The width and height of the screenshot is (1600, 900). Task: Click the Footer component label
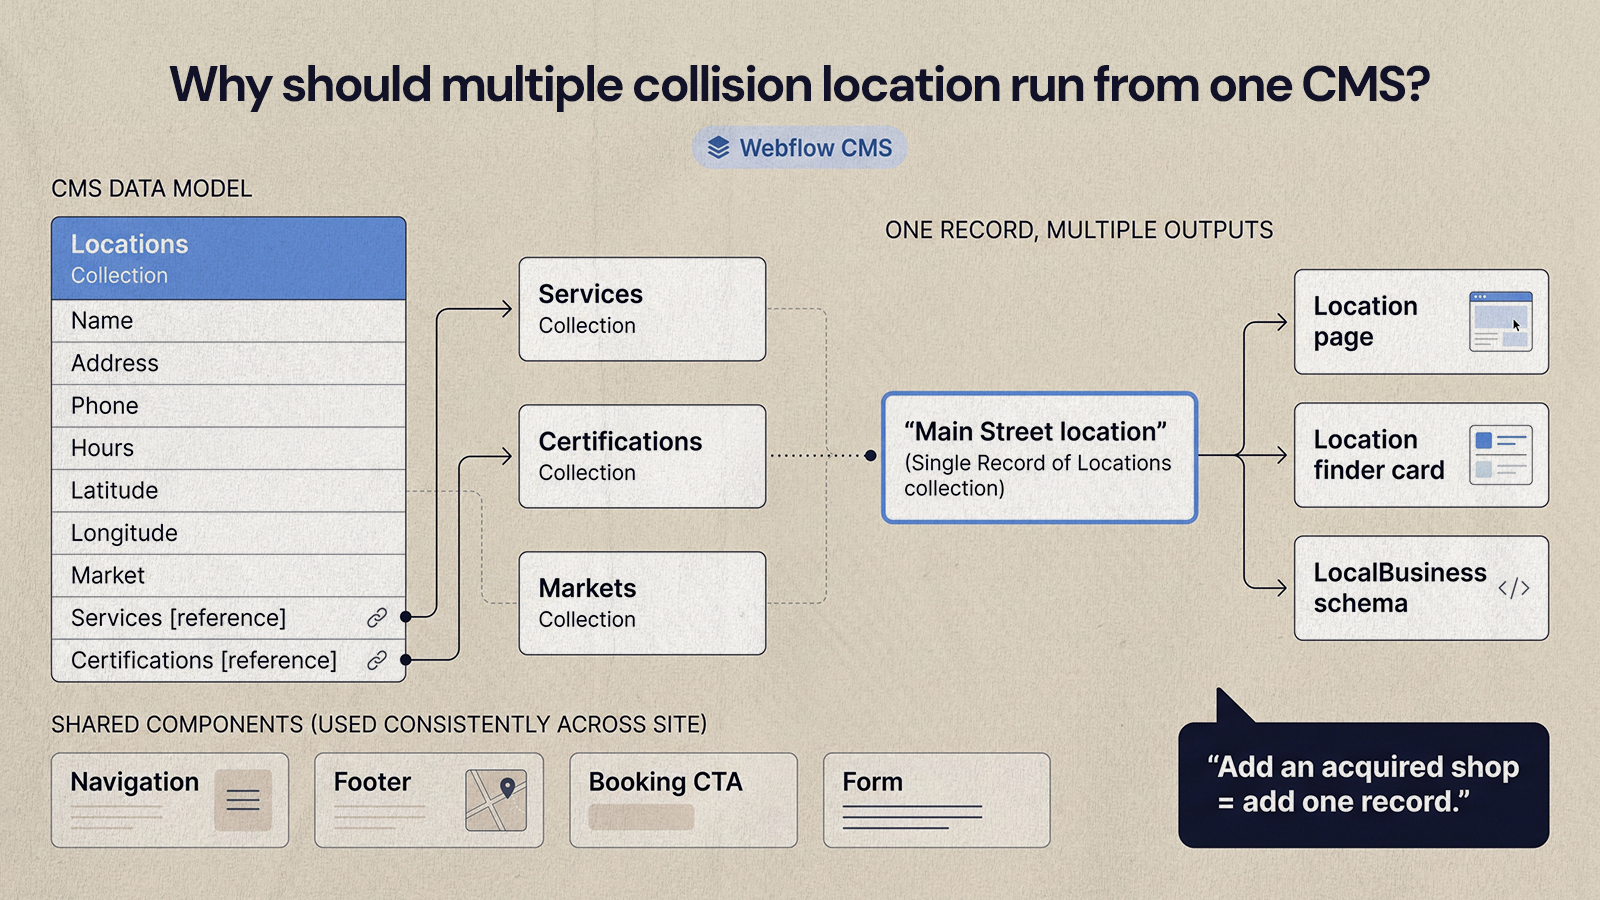pyautogui.click(x=372, y=782)
